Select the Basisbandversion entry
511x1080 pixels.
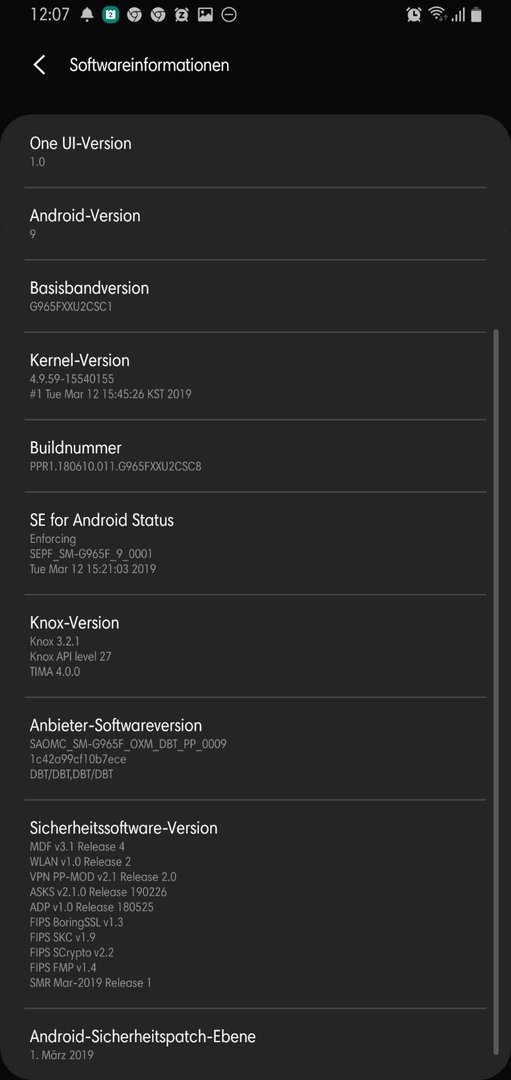point(256,295)
